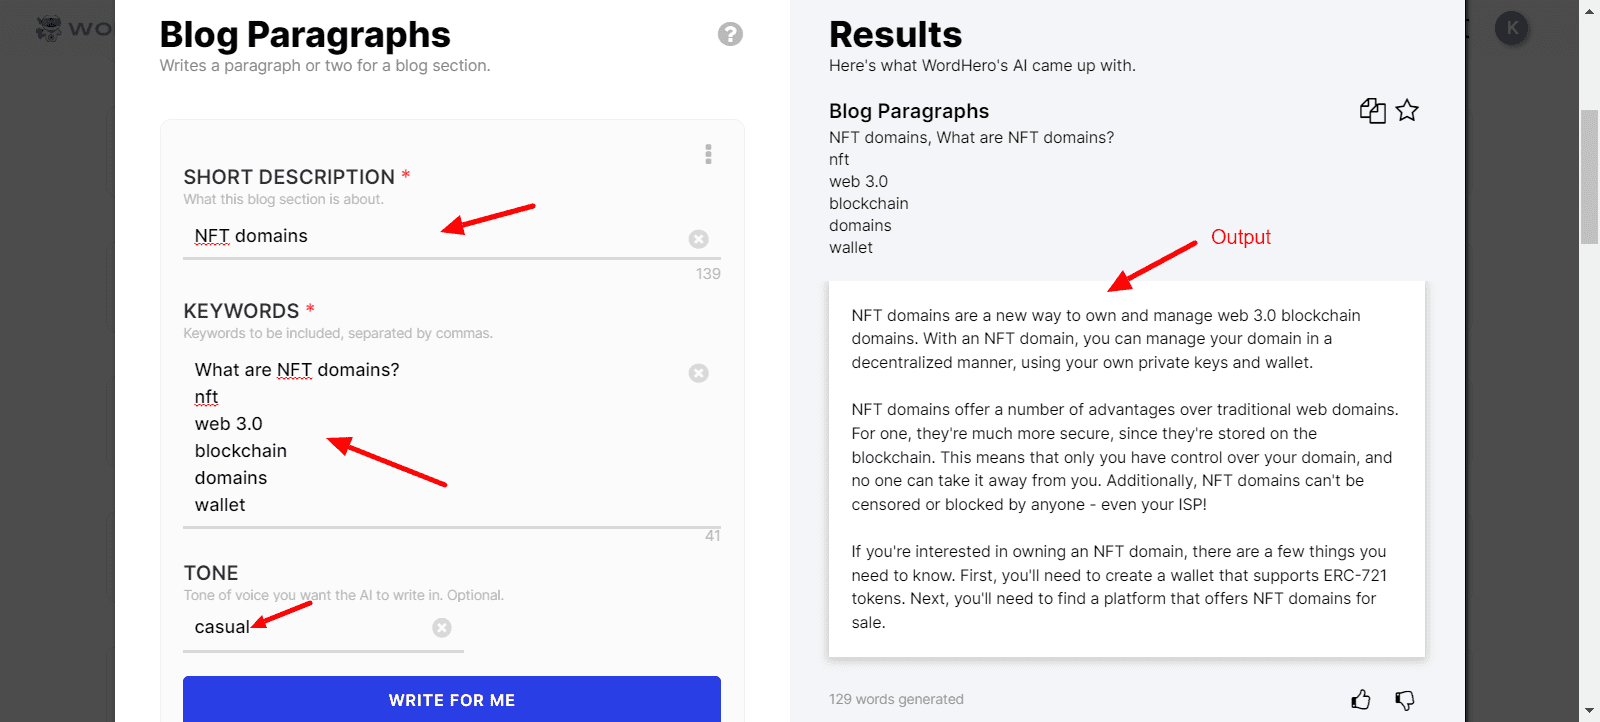Click the scrollbar down arrow

click(1589, 711)
